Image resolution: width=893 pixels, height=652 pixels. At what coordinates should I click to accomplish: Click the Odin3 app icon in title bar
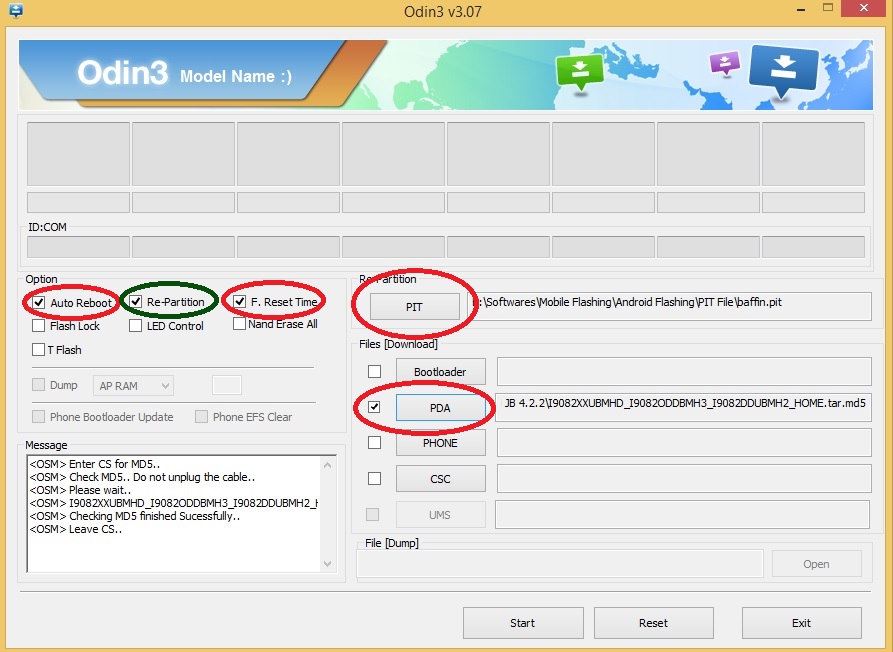pyautogui.click(x=15, y=10)
